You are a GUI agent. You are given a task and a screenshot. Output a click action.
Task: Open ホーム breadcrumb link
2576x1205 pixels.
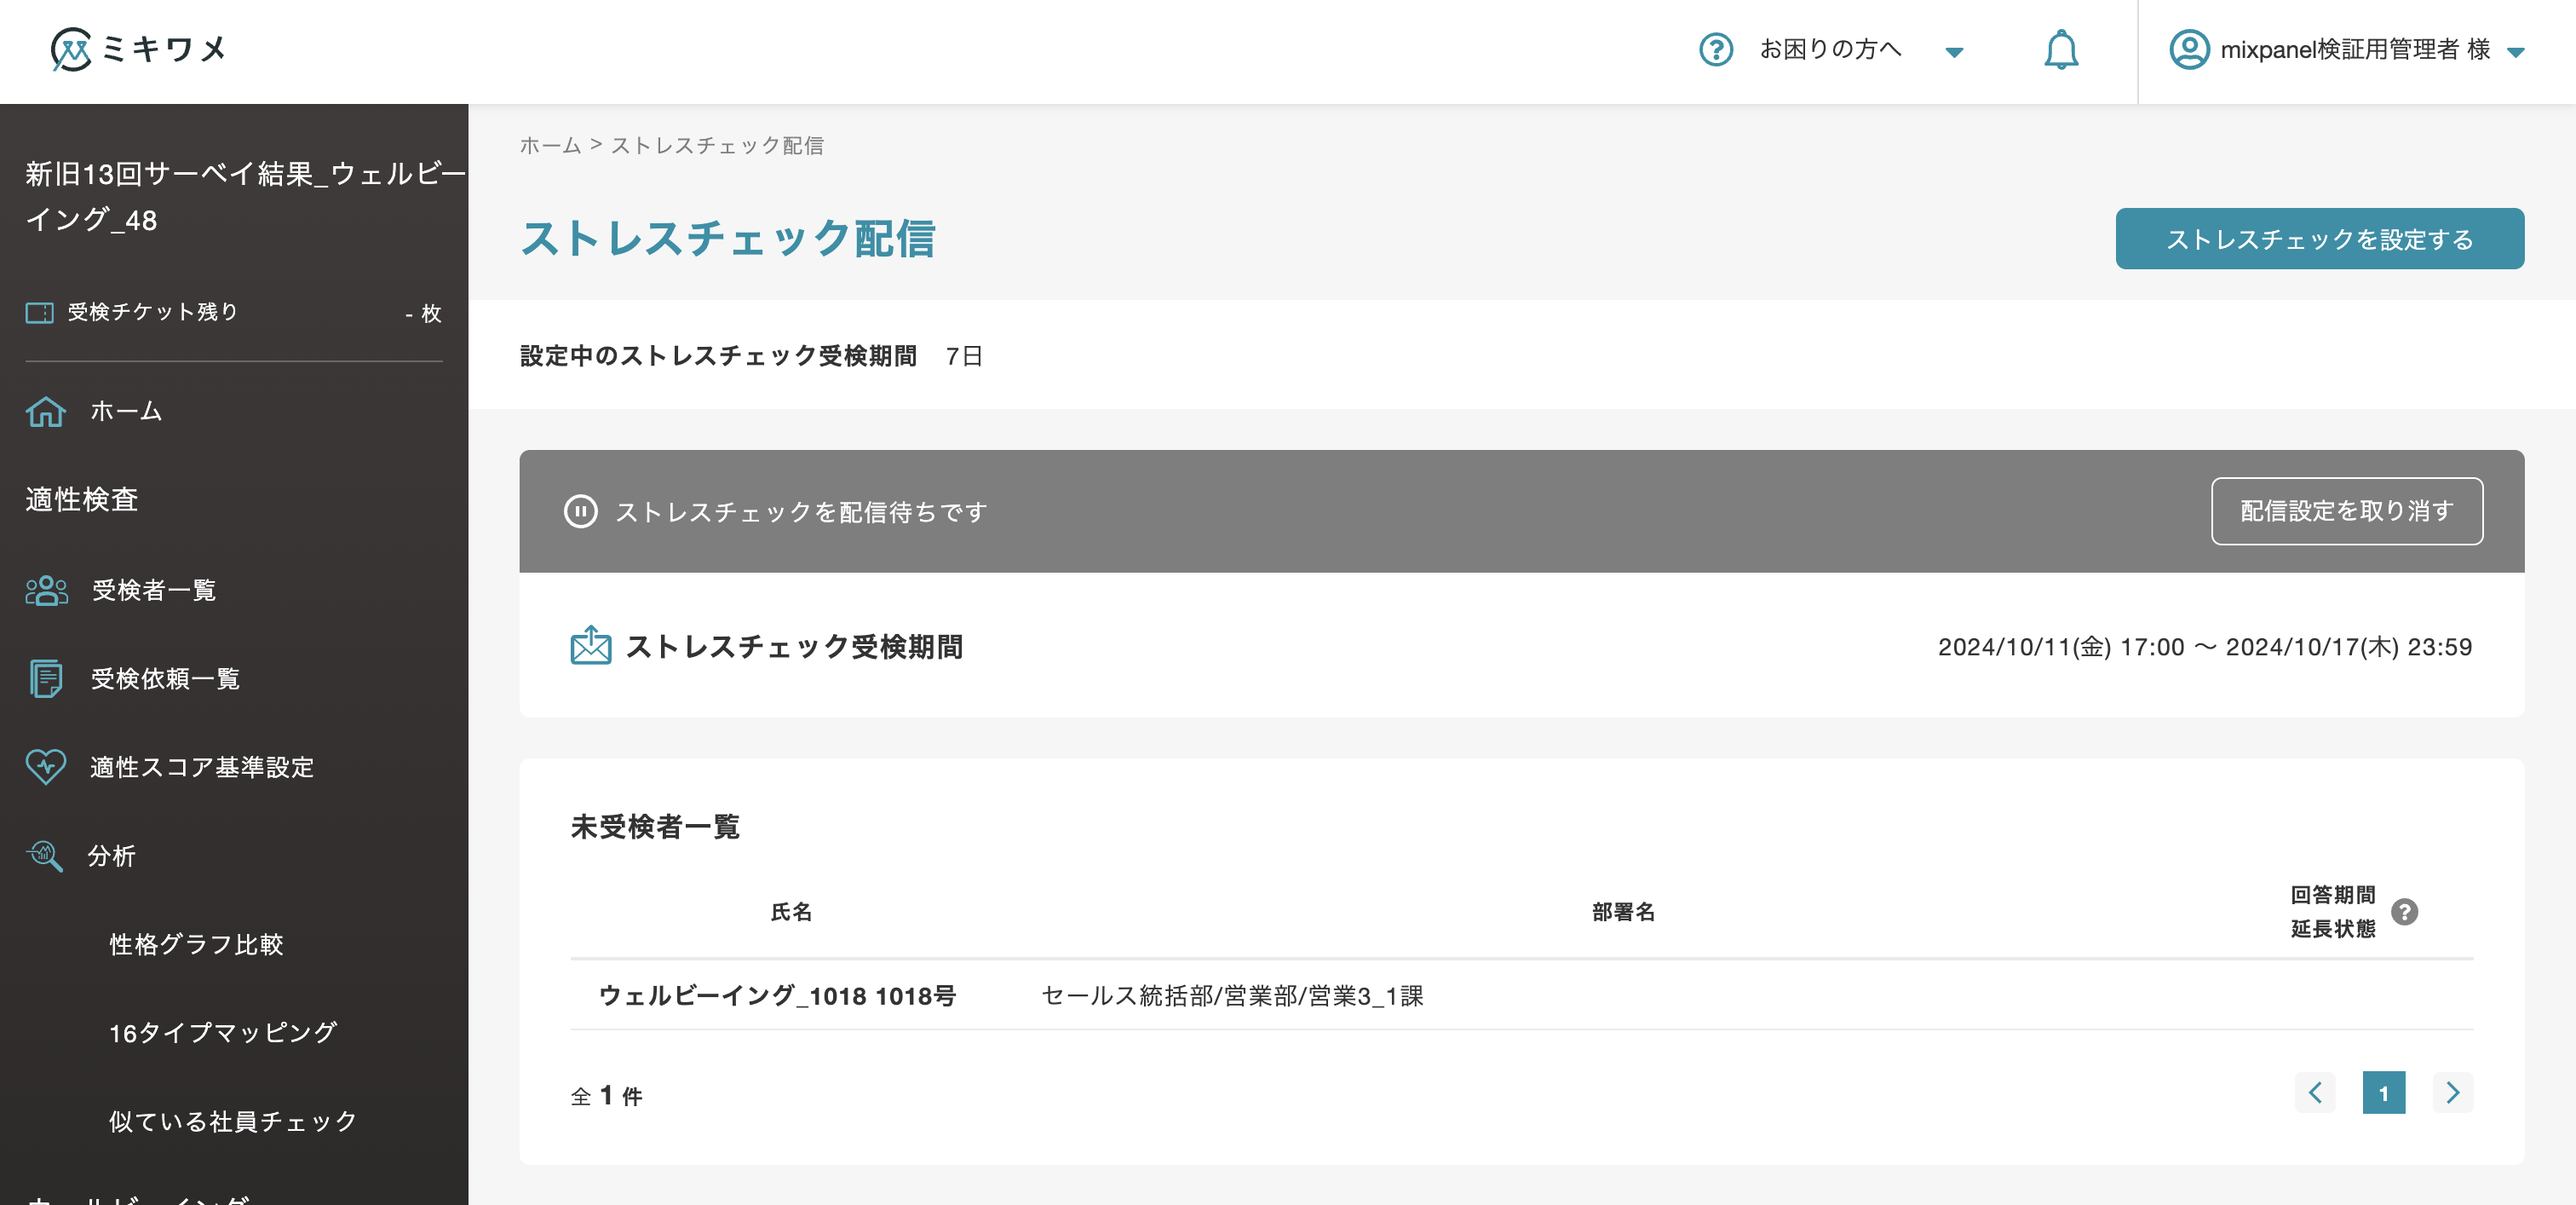tap(548, 146)
